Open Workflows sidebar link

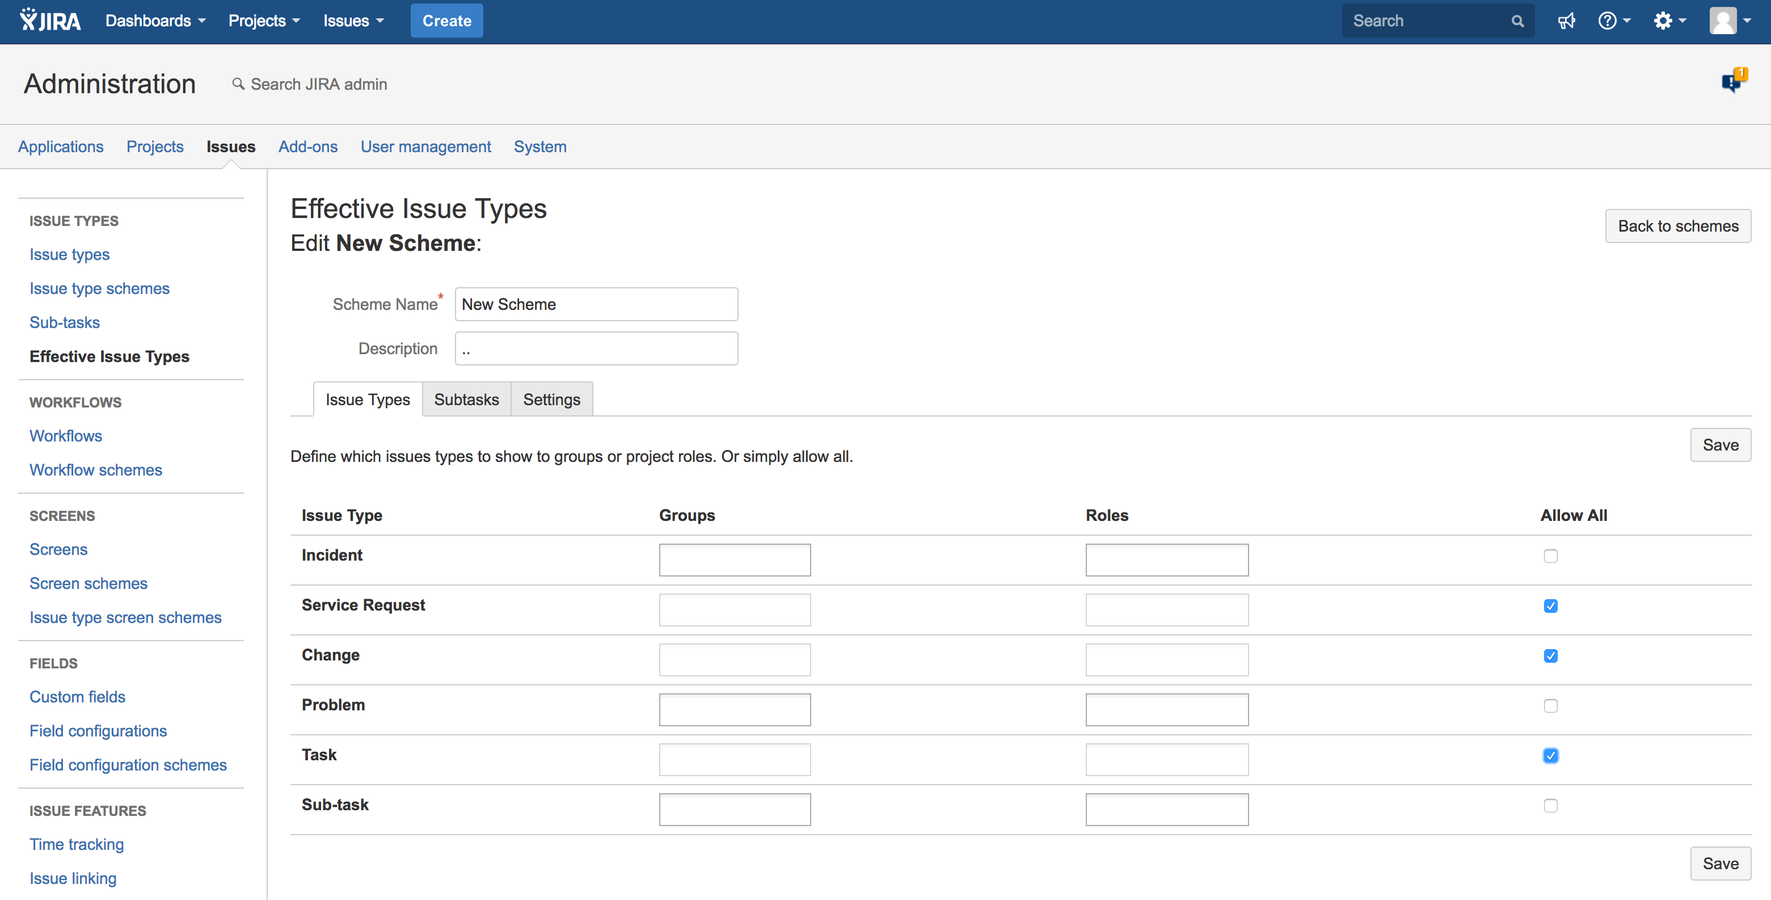(66, 436)
